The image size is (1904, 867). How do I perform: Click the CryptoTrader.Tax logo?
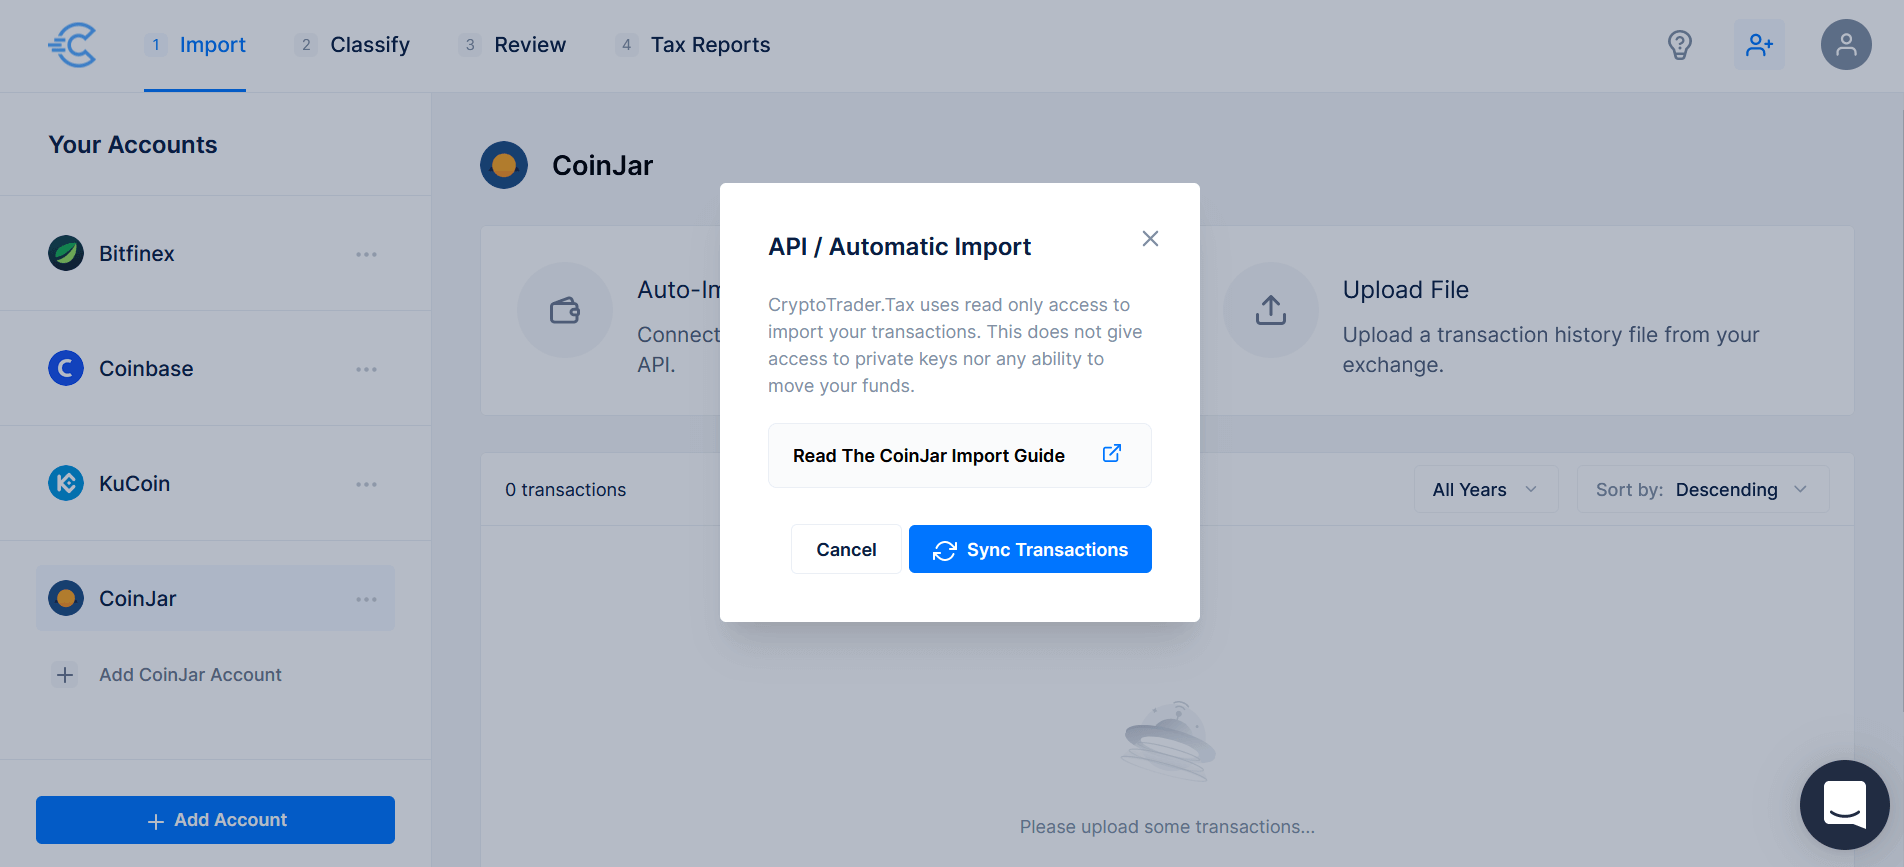pos(72,45)
